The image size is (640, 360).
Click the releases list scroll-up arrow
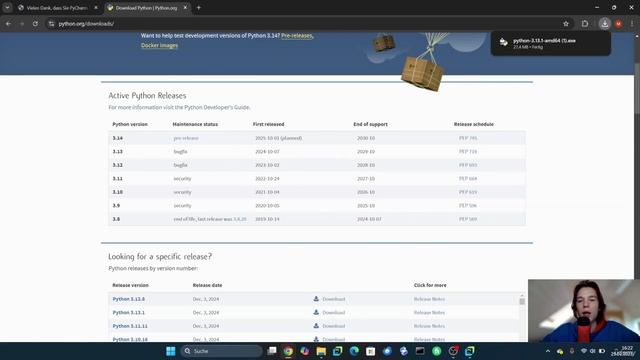(522, 295)
